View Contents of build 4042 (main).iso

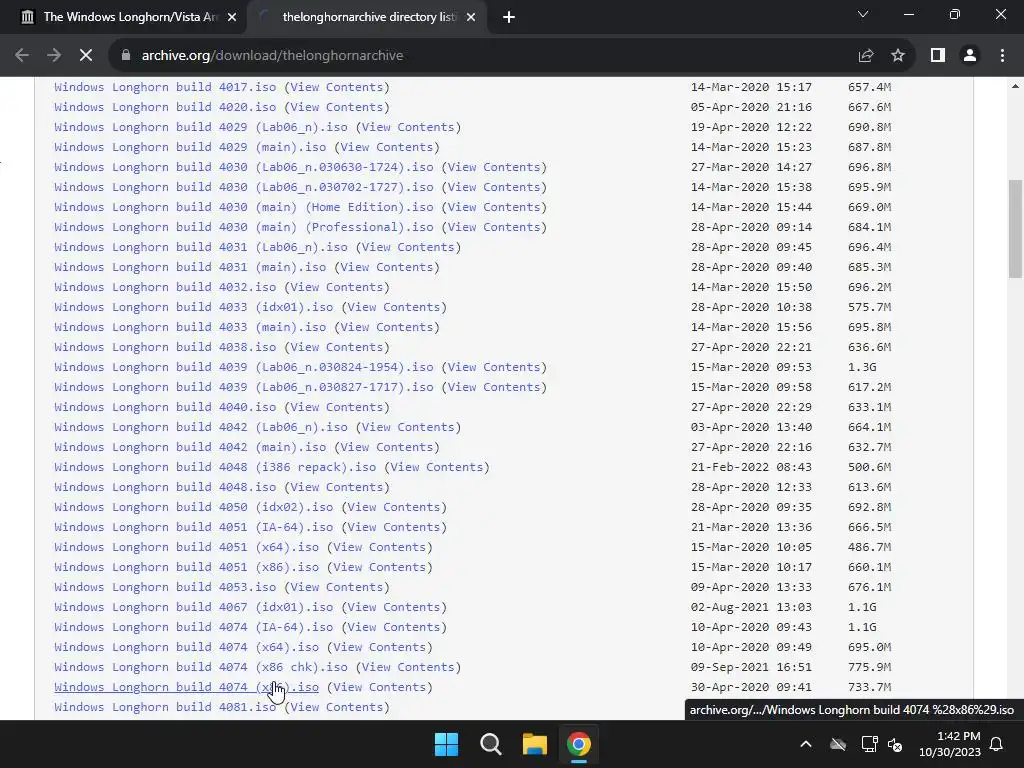[x=387, y=447]
